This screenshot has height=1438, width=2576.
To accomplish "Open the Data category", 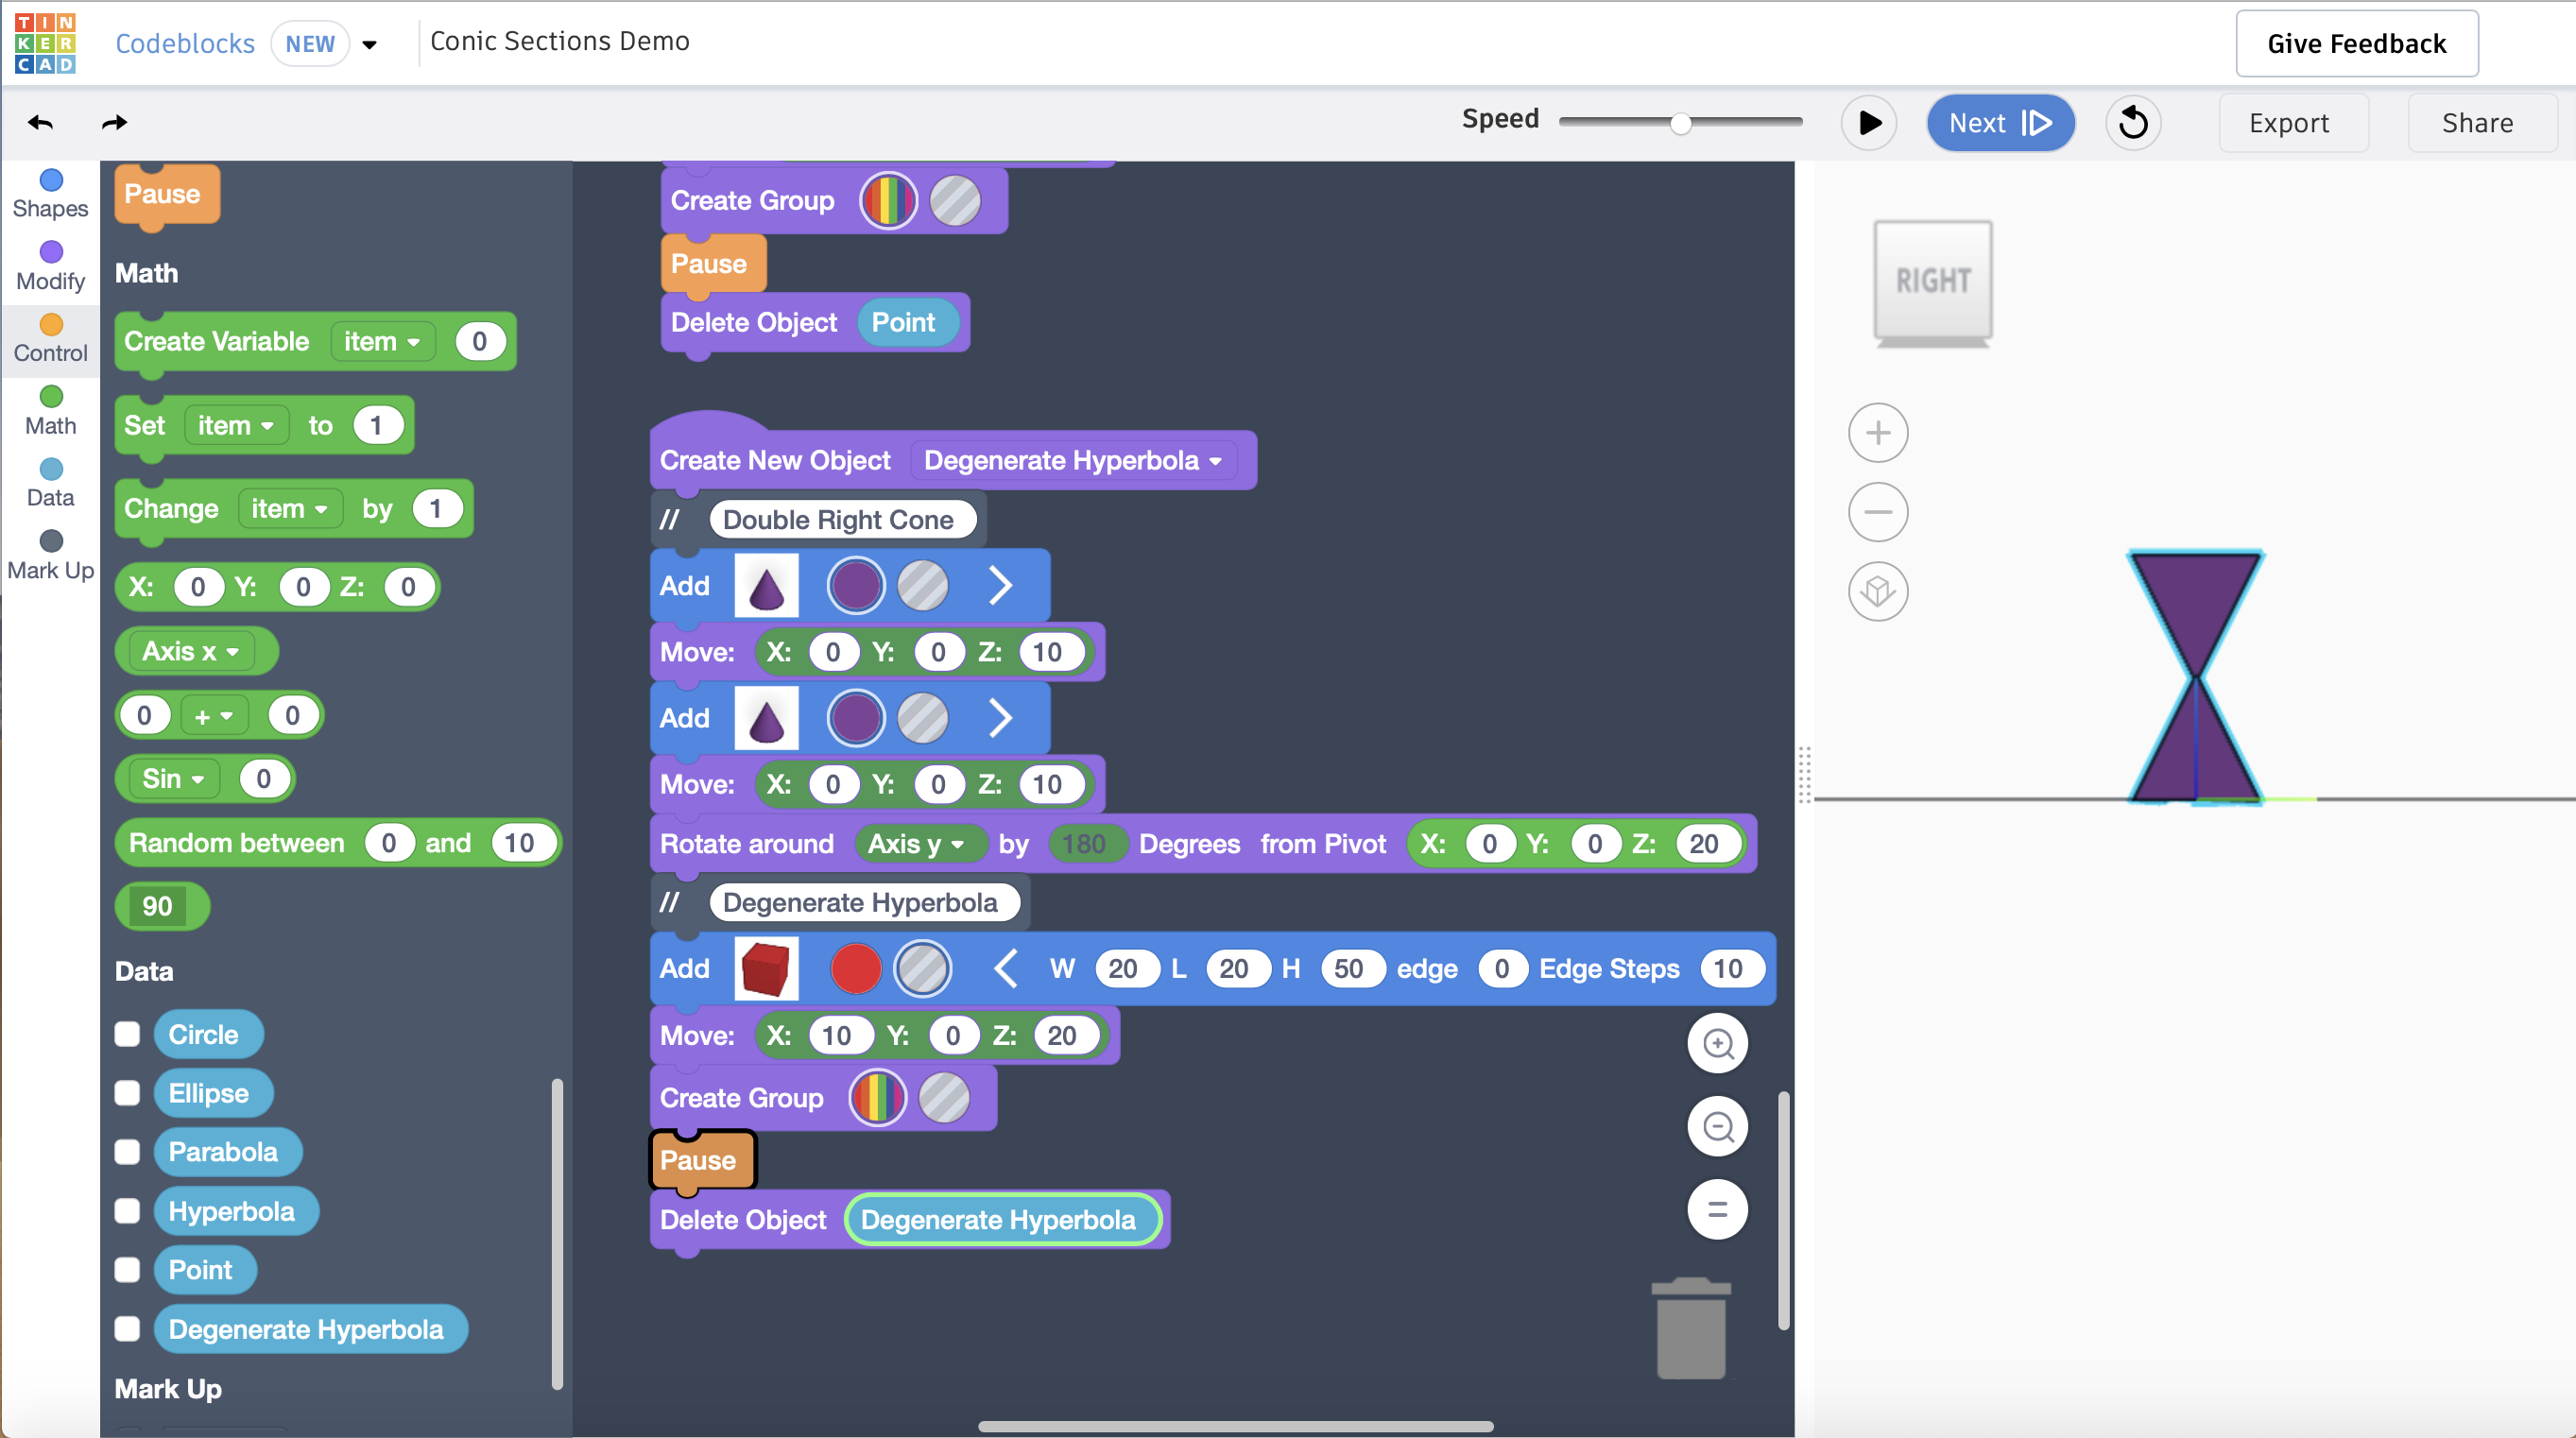I will coord(51,483).
